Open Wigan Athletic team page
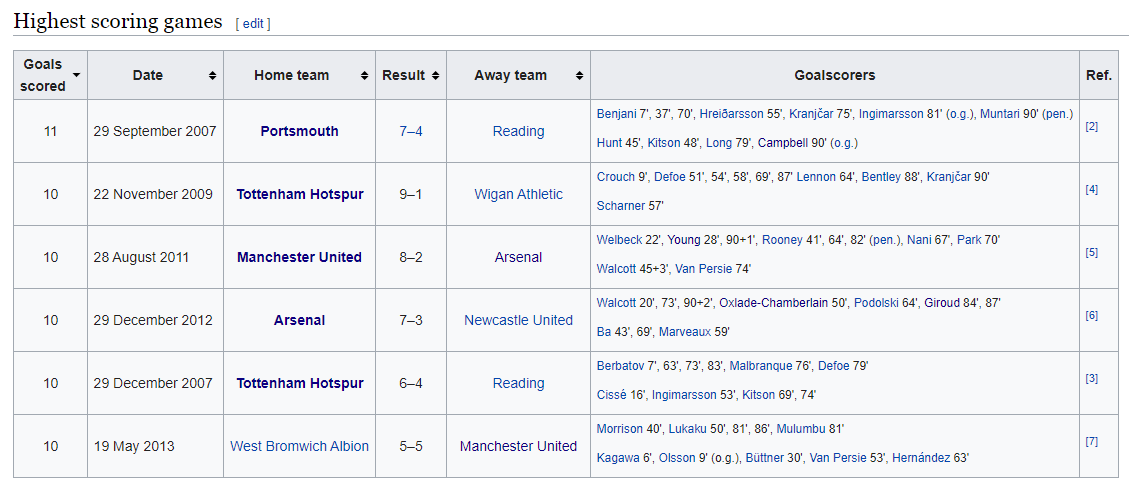The image size is (1129, 478). click(x=518, y=194)
